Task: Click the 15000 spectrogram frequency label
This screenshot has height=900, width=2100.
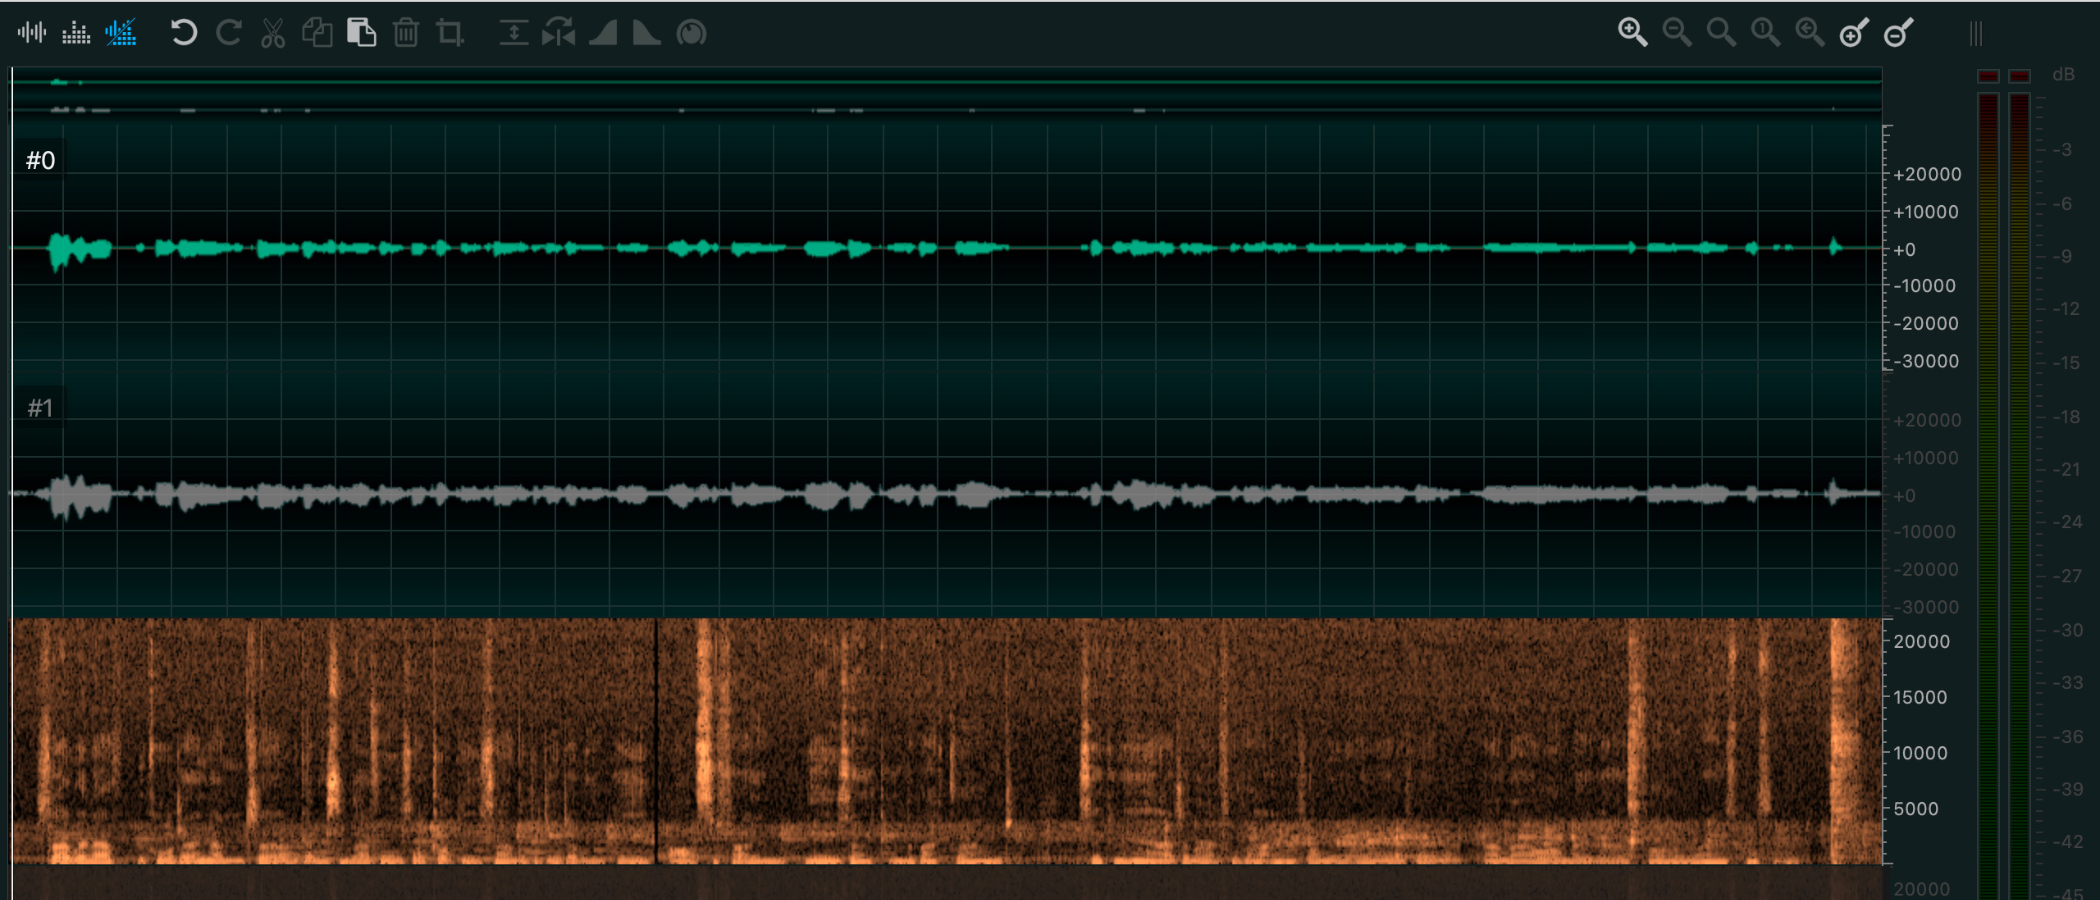Action: pos(1920,697)
